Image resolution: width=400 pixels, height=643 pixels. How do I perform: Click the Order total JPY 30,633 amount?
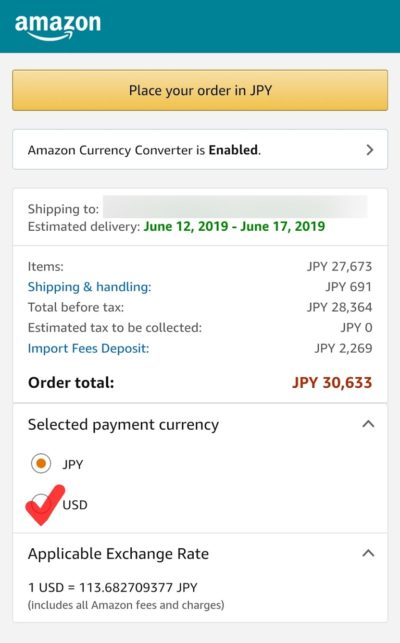pyautogui.click(x=332, y=383)
